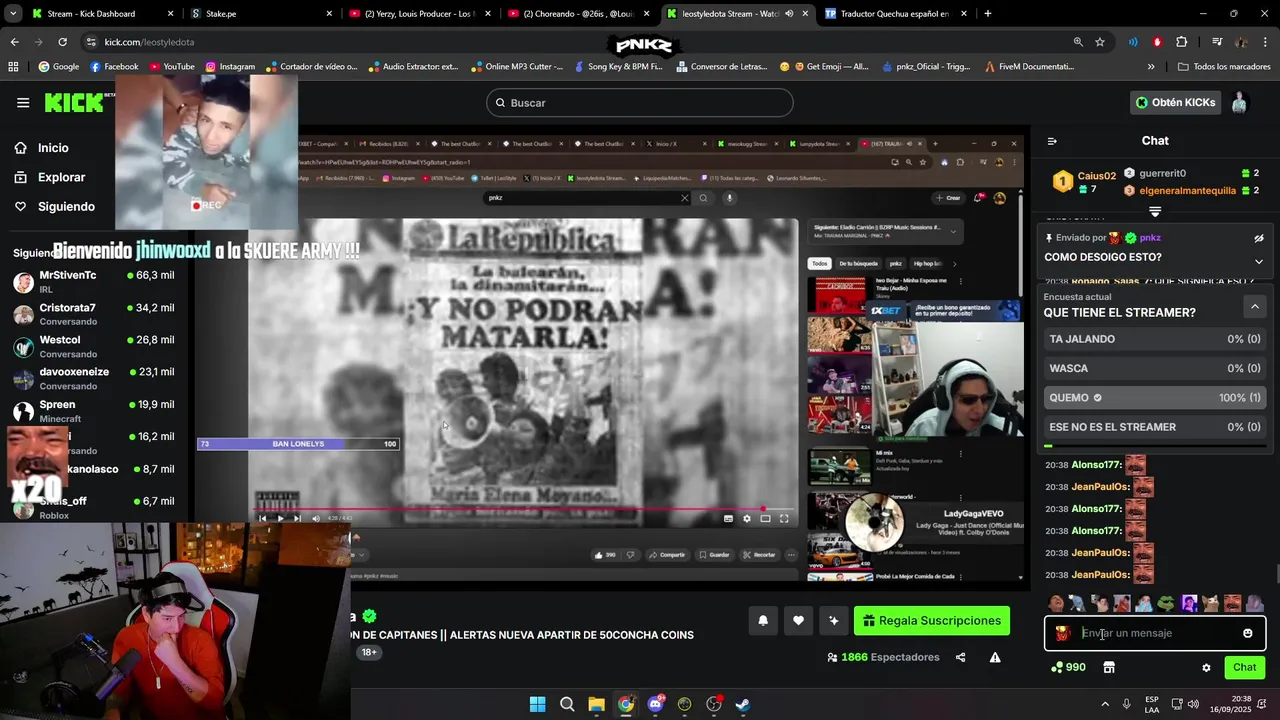Share the stream via share icon

tap(960, 657)
